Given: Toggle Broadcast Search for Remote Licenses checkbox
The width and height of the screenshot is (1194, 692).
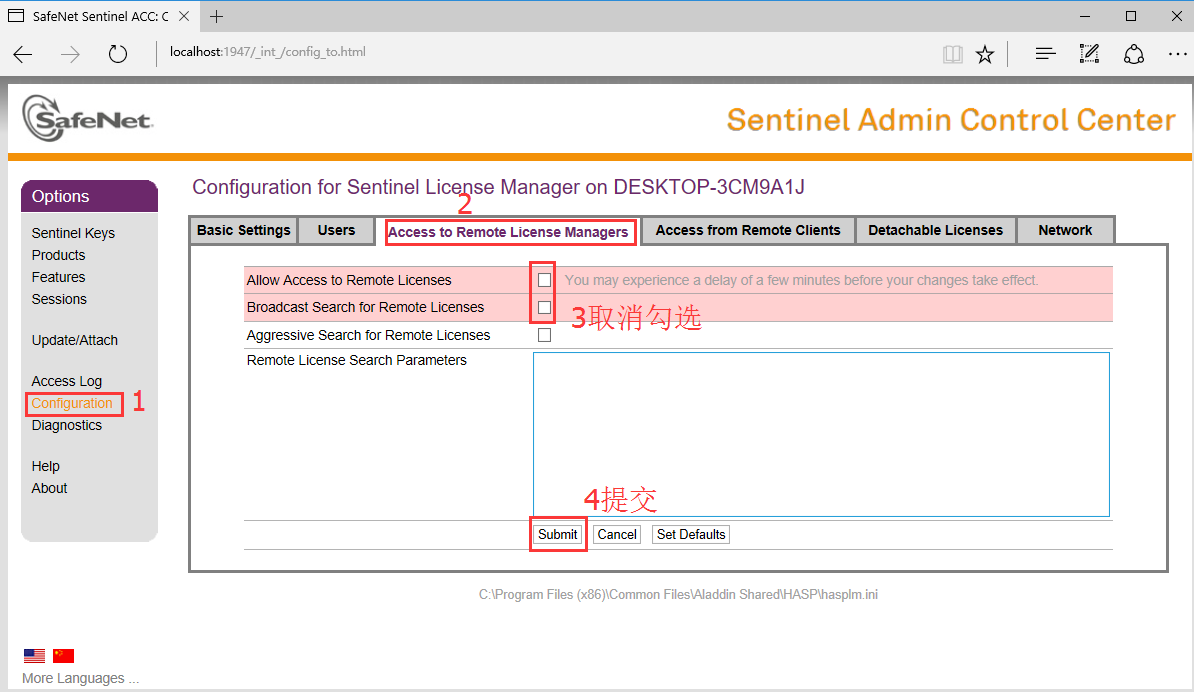Looking at the screenshot, I should [544, 308].
